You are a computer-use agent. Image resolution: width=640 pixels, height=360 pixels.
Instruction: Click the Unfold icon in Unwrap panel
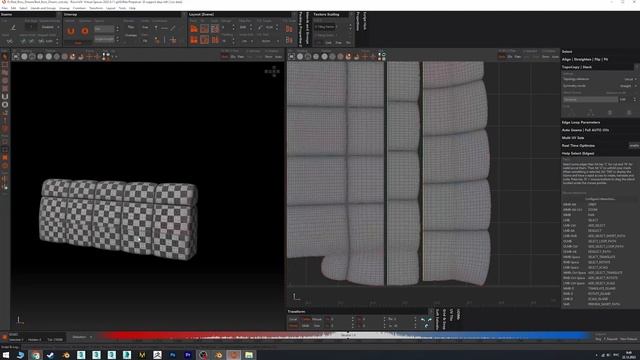[x=71, y=31]
